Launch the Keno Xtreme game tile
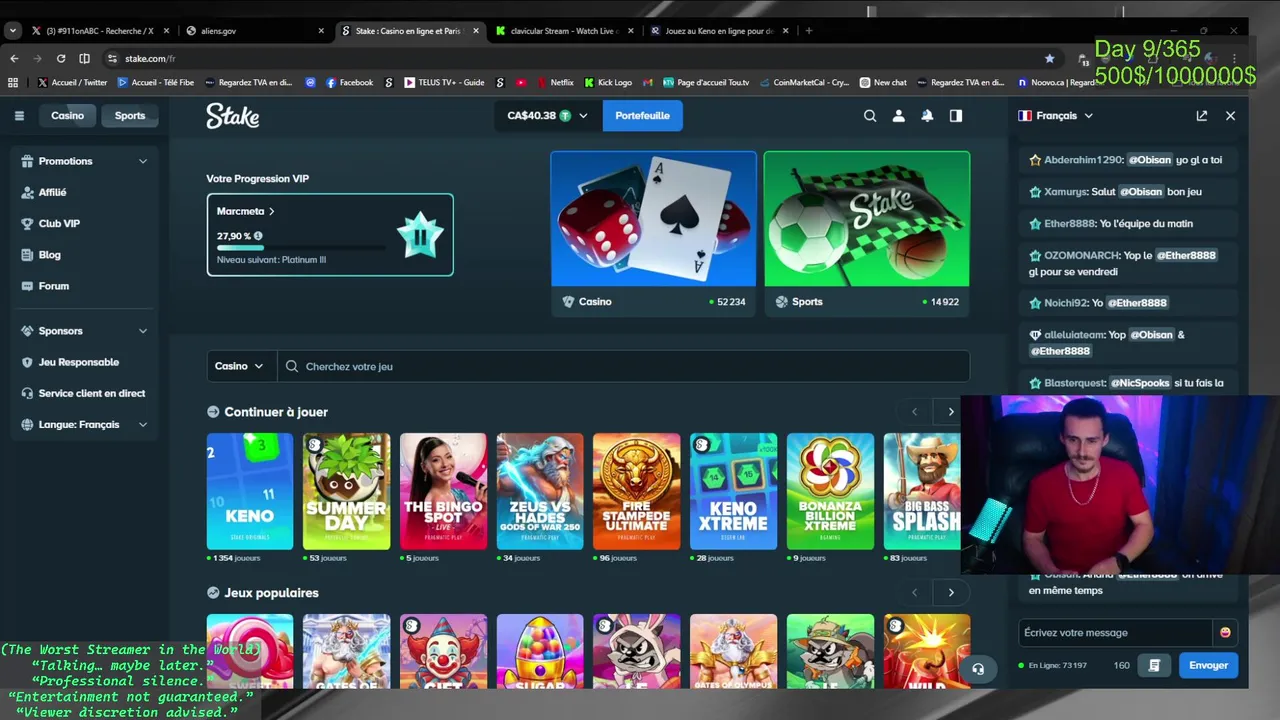 tap(733, 491)
